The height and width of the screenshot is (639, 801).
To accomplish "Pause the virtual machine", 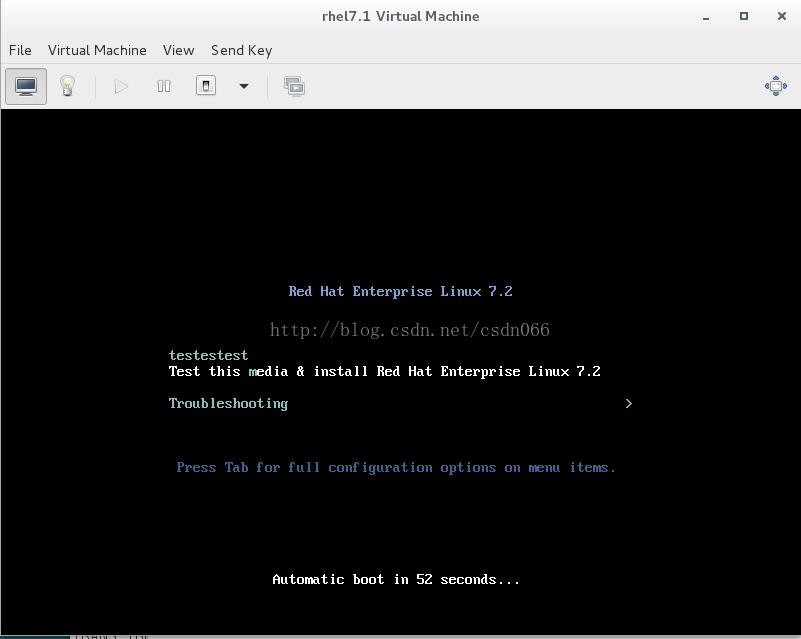I will tap(164, 86).
